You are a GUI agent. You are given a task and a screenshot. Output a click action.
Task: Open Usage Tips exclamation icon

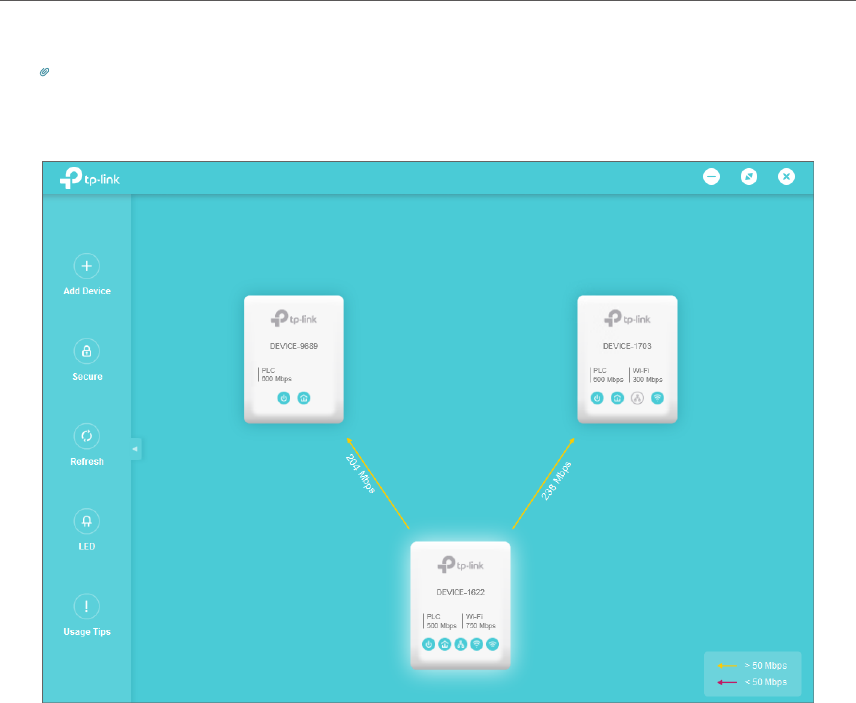tap(87, 606)
